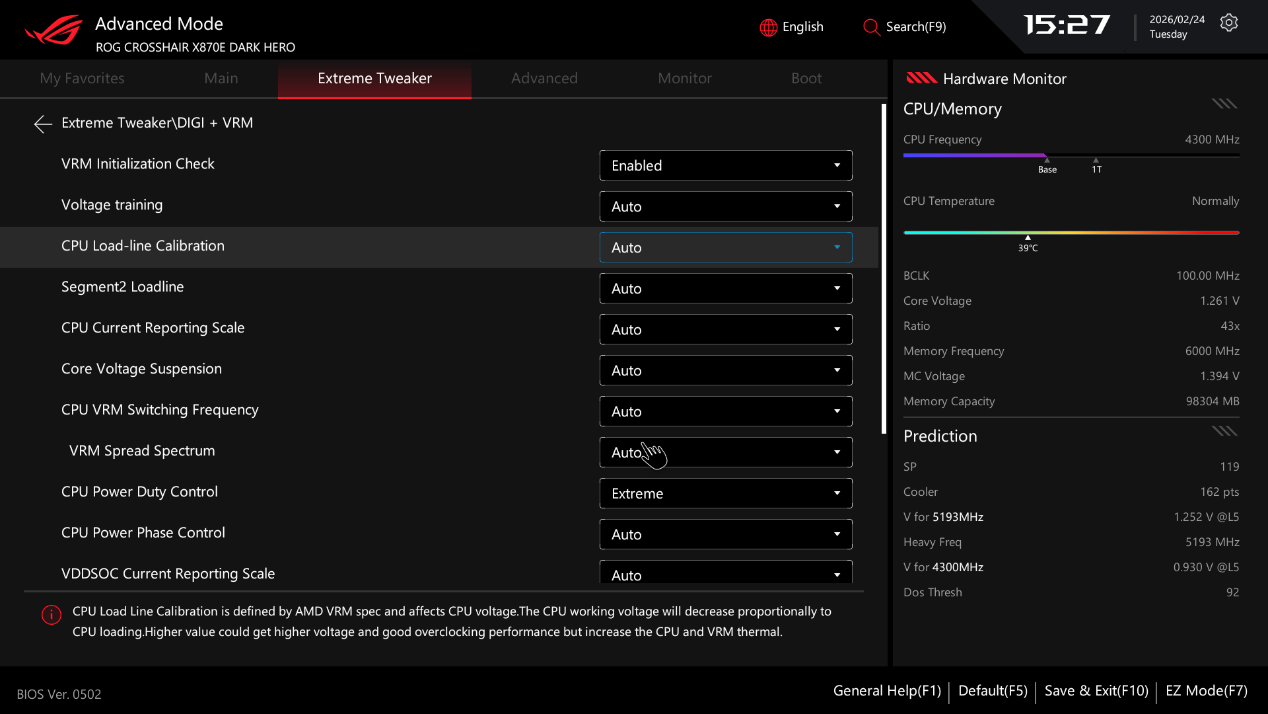This screenshot has width=1268, height=714.
Task: Open the My Favorites tab
Action: (82, 78)
